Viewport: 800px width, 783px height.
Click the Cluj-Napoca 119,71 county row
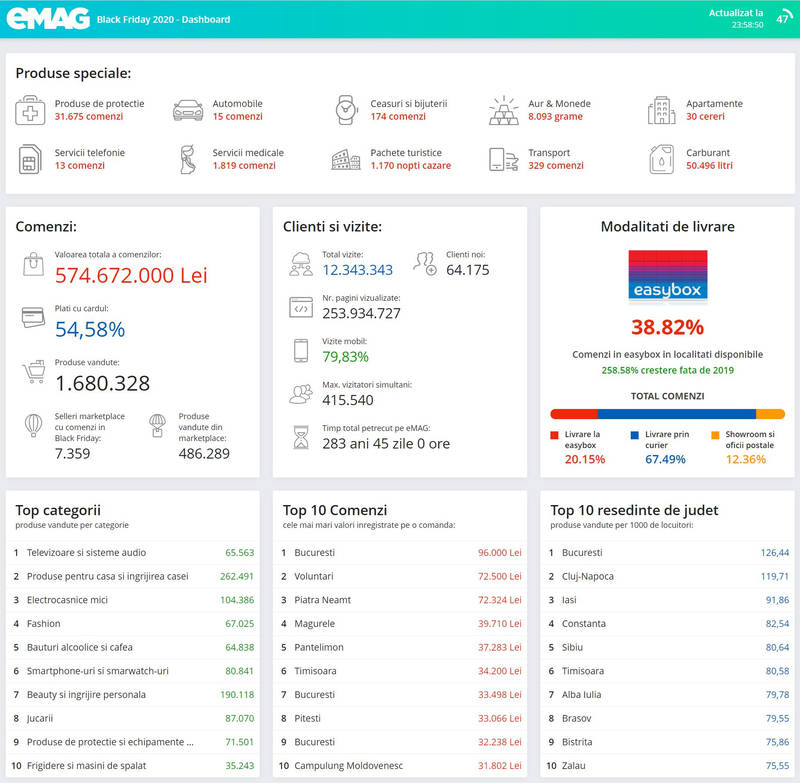point(667,576)
